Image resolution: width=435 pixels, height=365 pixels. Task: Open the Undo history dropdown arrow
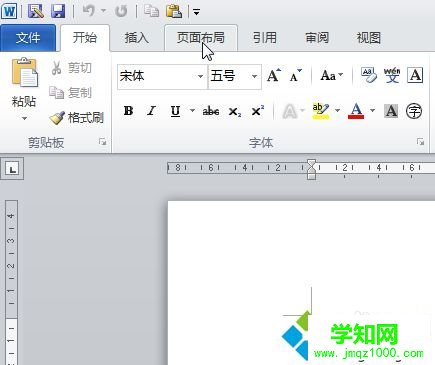[103, 11]
